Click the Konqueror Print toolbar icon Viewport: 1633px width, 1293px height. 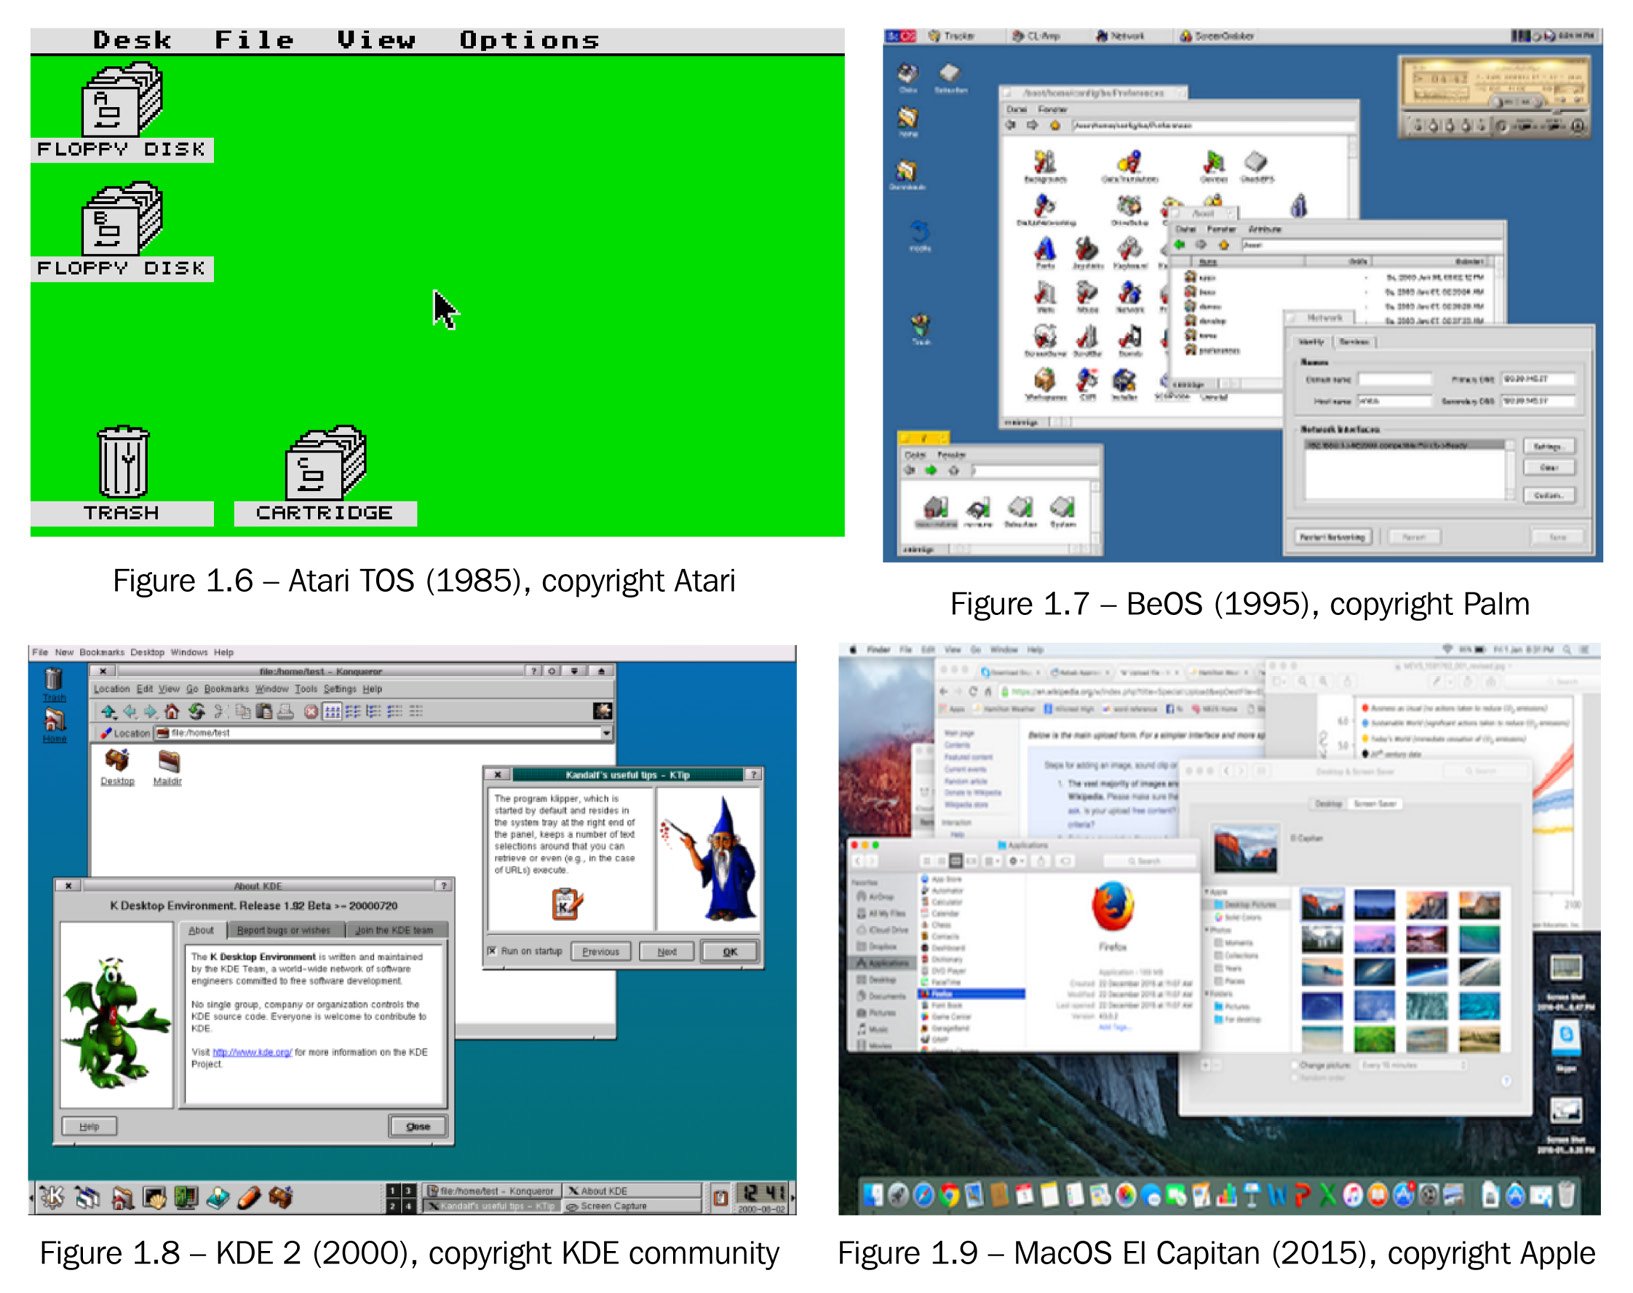[285, 712]
